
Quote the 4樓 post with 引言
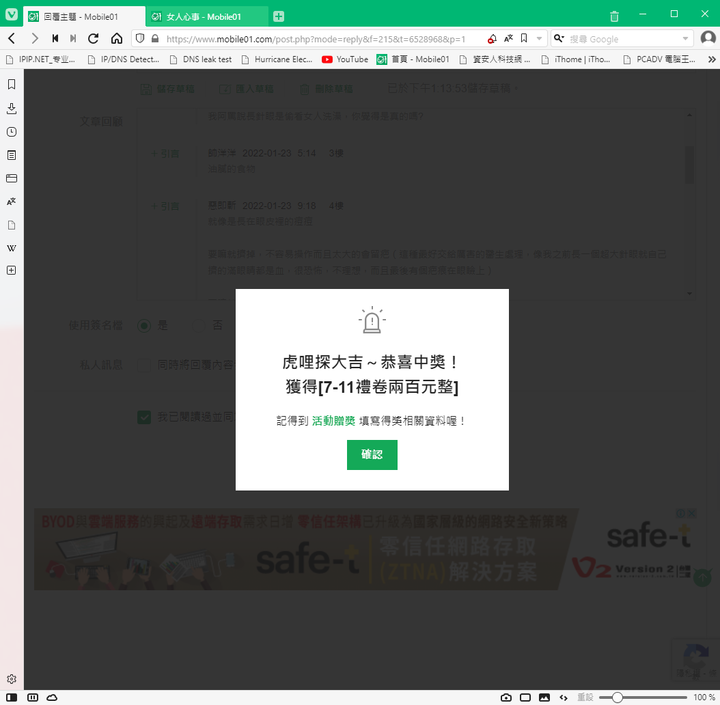click(x=165, y=206)
